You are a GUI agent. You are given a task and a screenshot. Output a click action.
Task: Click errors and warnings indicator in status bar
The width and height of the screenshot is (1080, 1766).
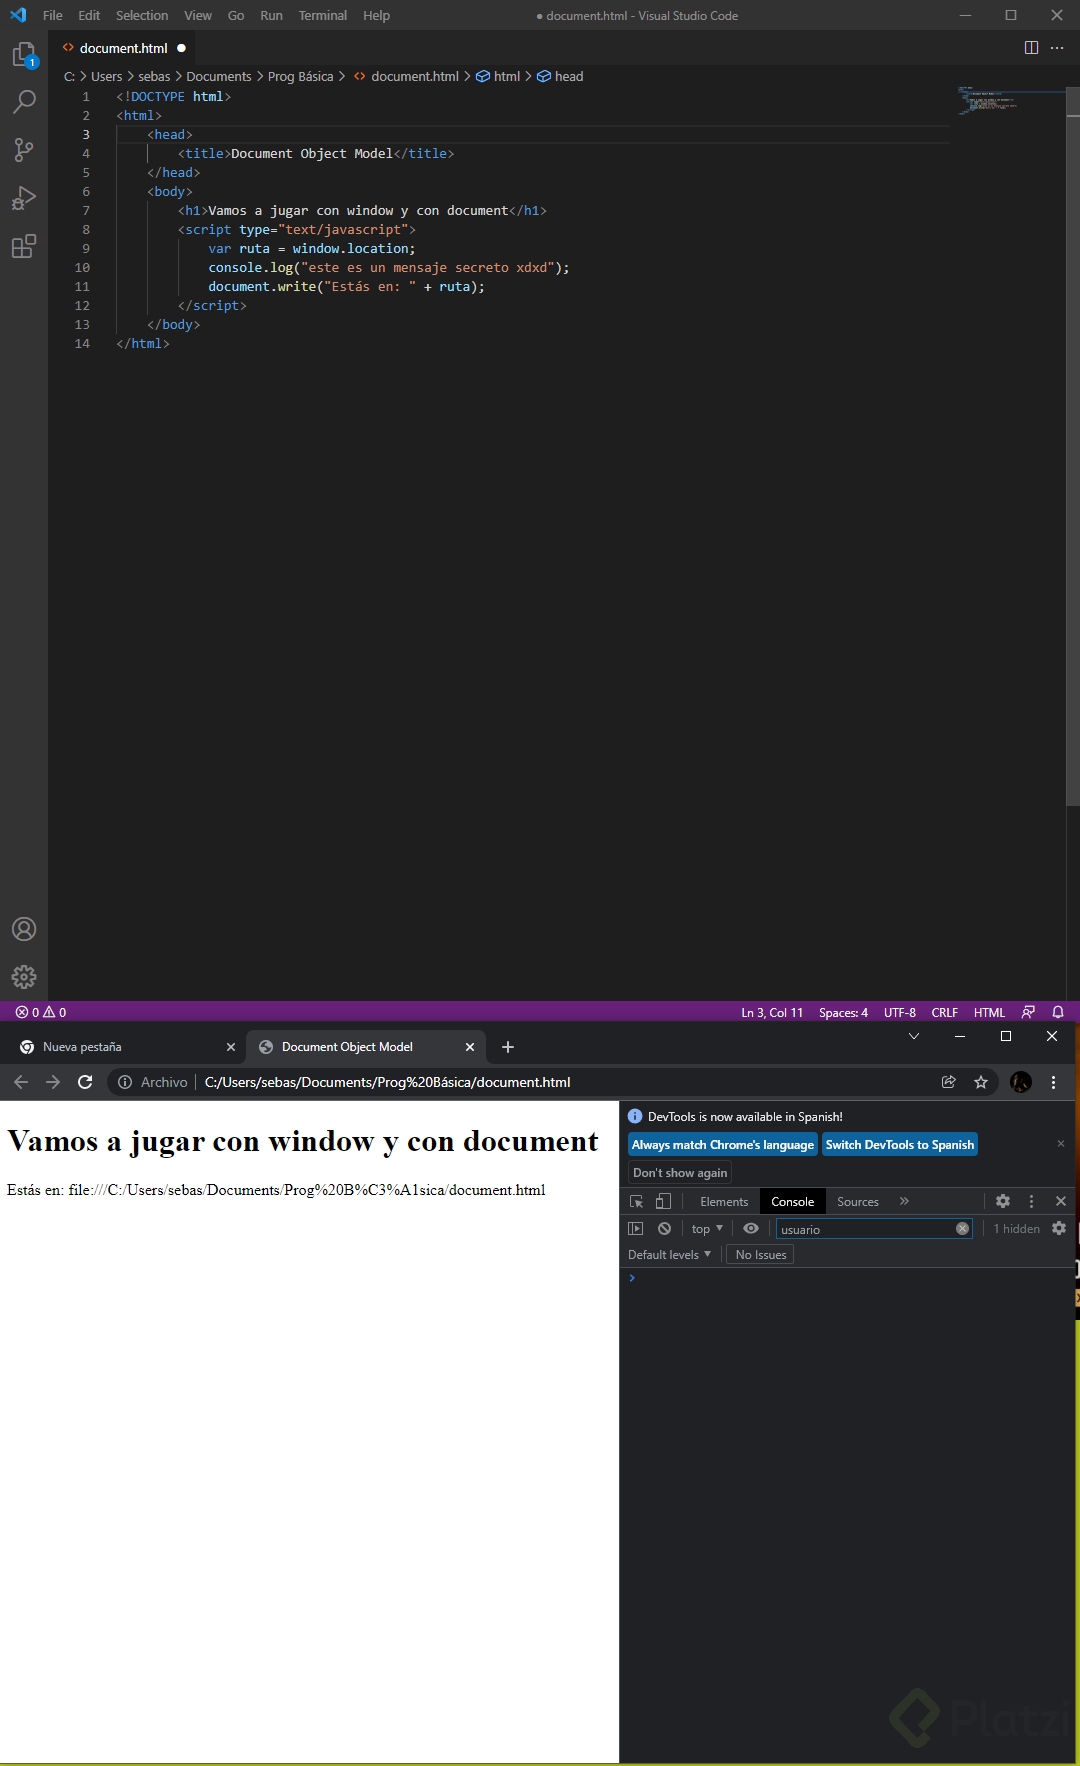click(41, 1012)
